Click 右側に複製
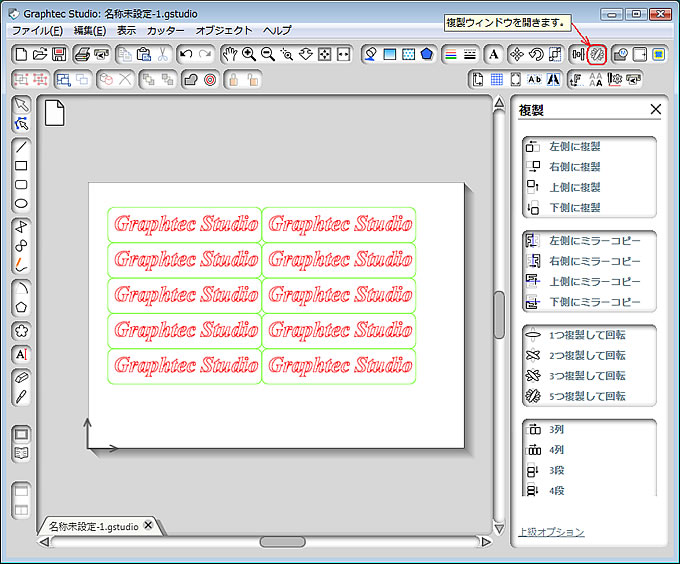 (575, 167)
